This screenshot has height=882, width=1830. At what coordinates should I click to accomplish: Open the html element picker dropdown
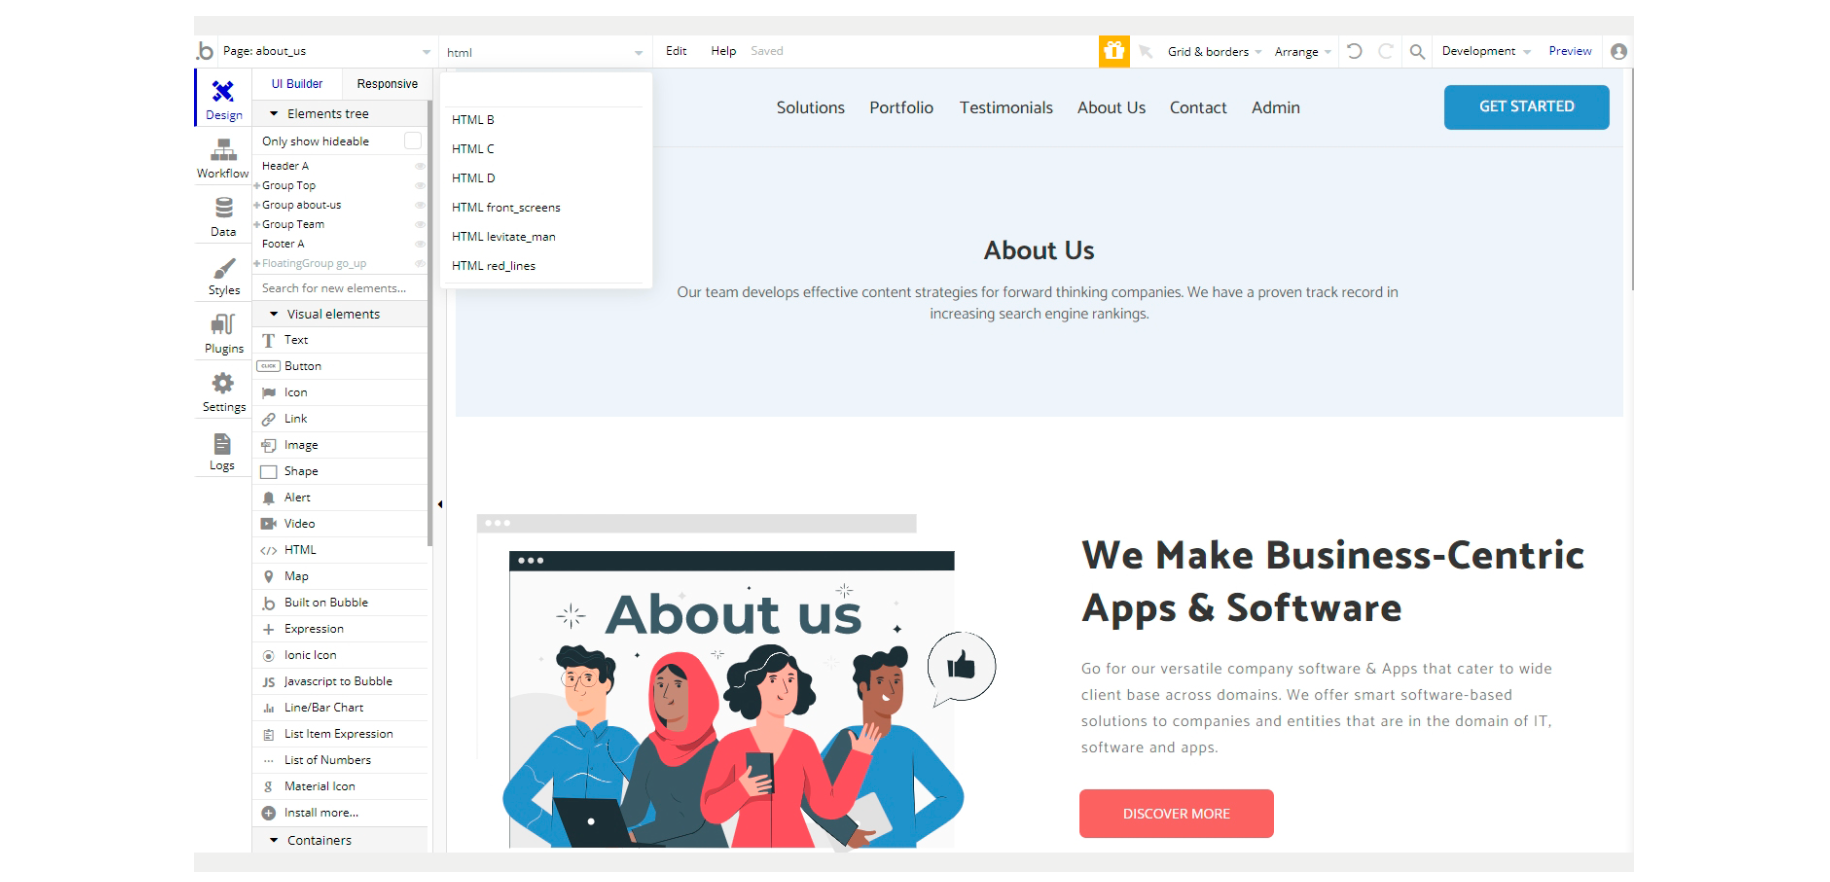pyautogui.click(x=545, y=52)
